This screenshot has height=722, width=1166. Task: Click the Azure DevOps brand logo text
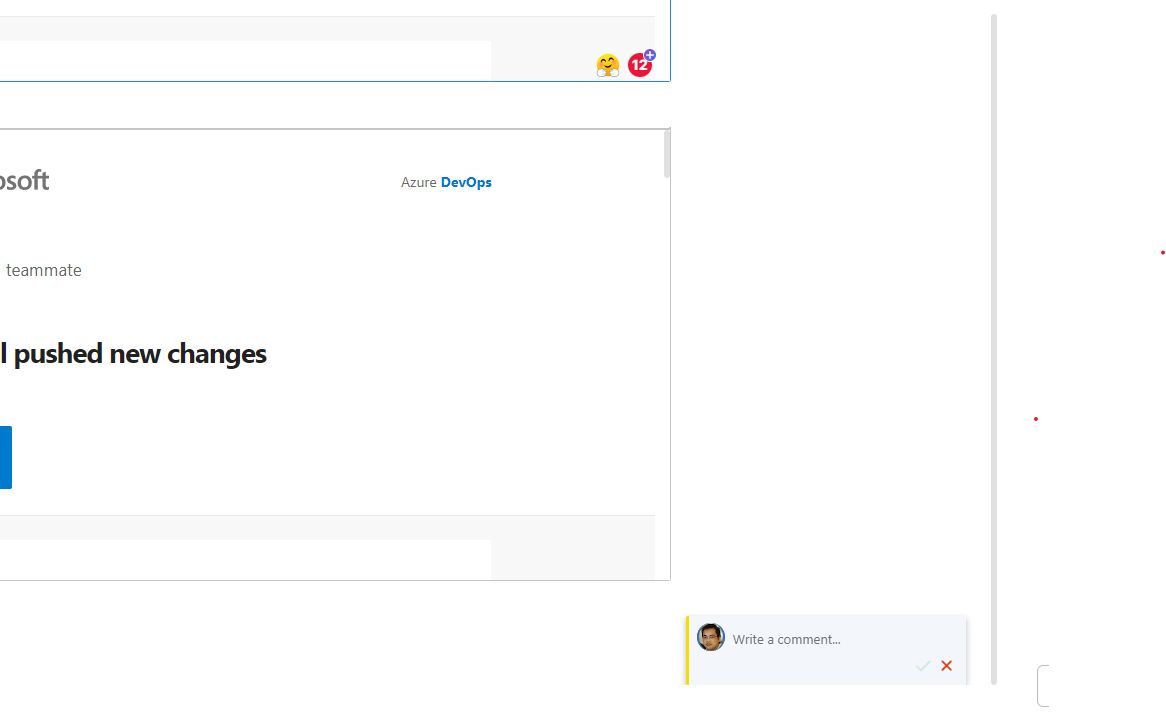[446, 182]
